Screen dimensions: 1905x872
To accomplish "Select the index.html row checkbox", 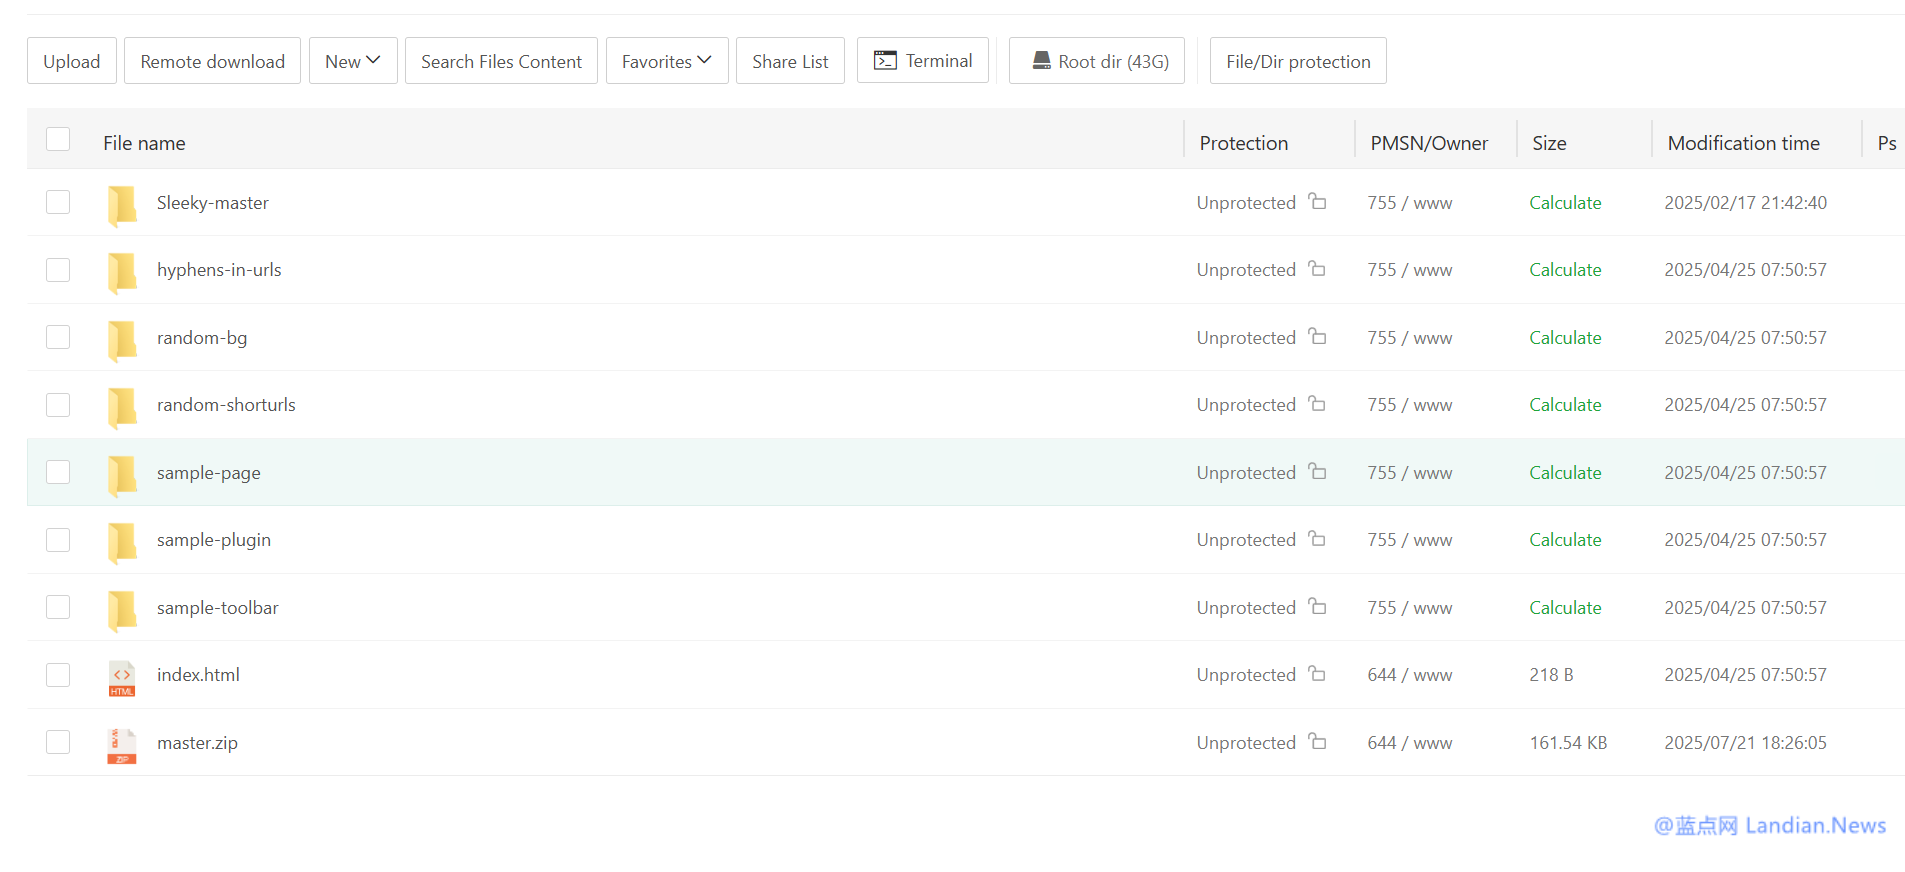I will (x=58, y=675).
